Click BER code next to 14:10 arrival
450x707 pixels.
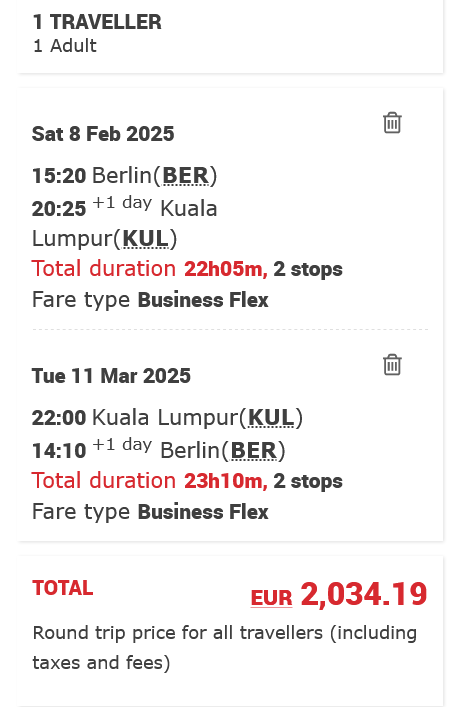254,450
